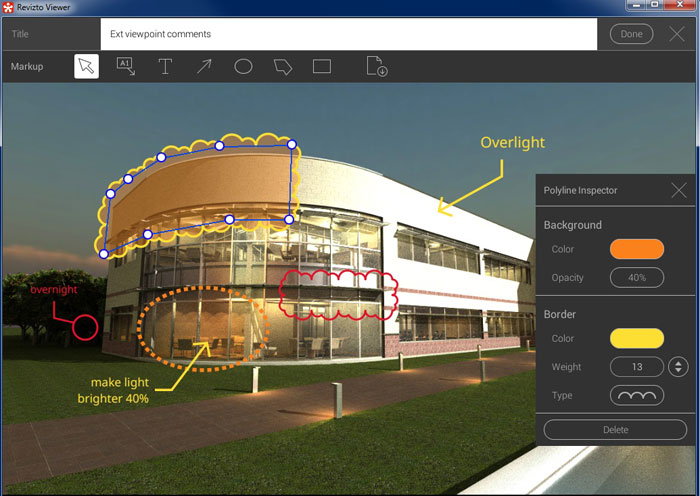Image resolution: width=700 pixels, height=496 pixels.
Task: Close the Polyline Inspector panel
Action: 679,190
